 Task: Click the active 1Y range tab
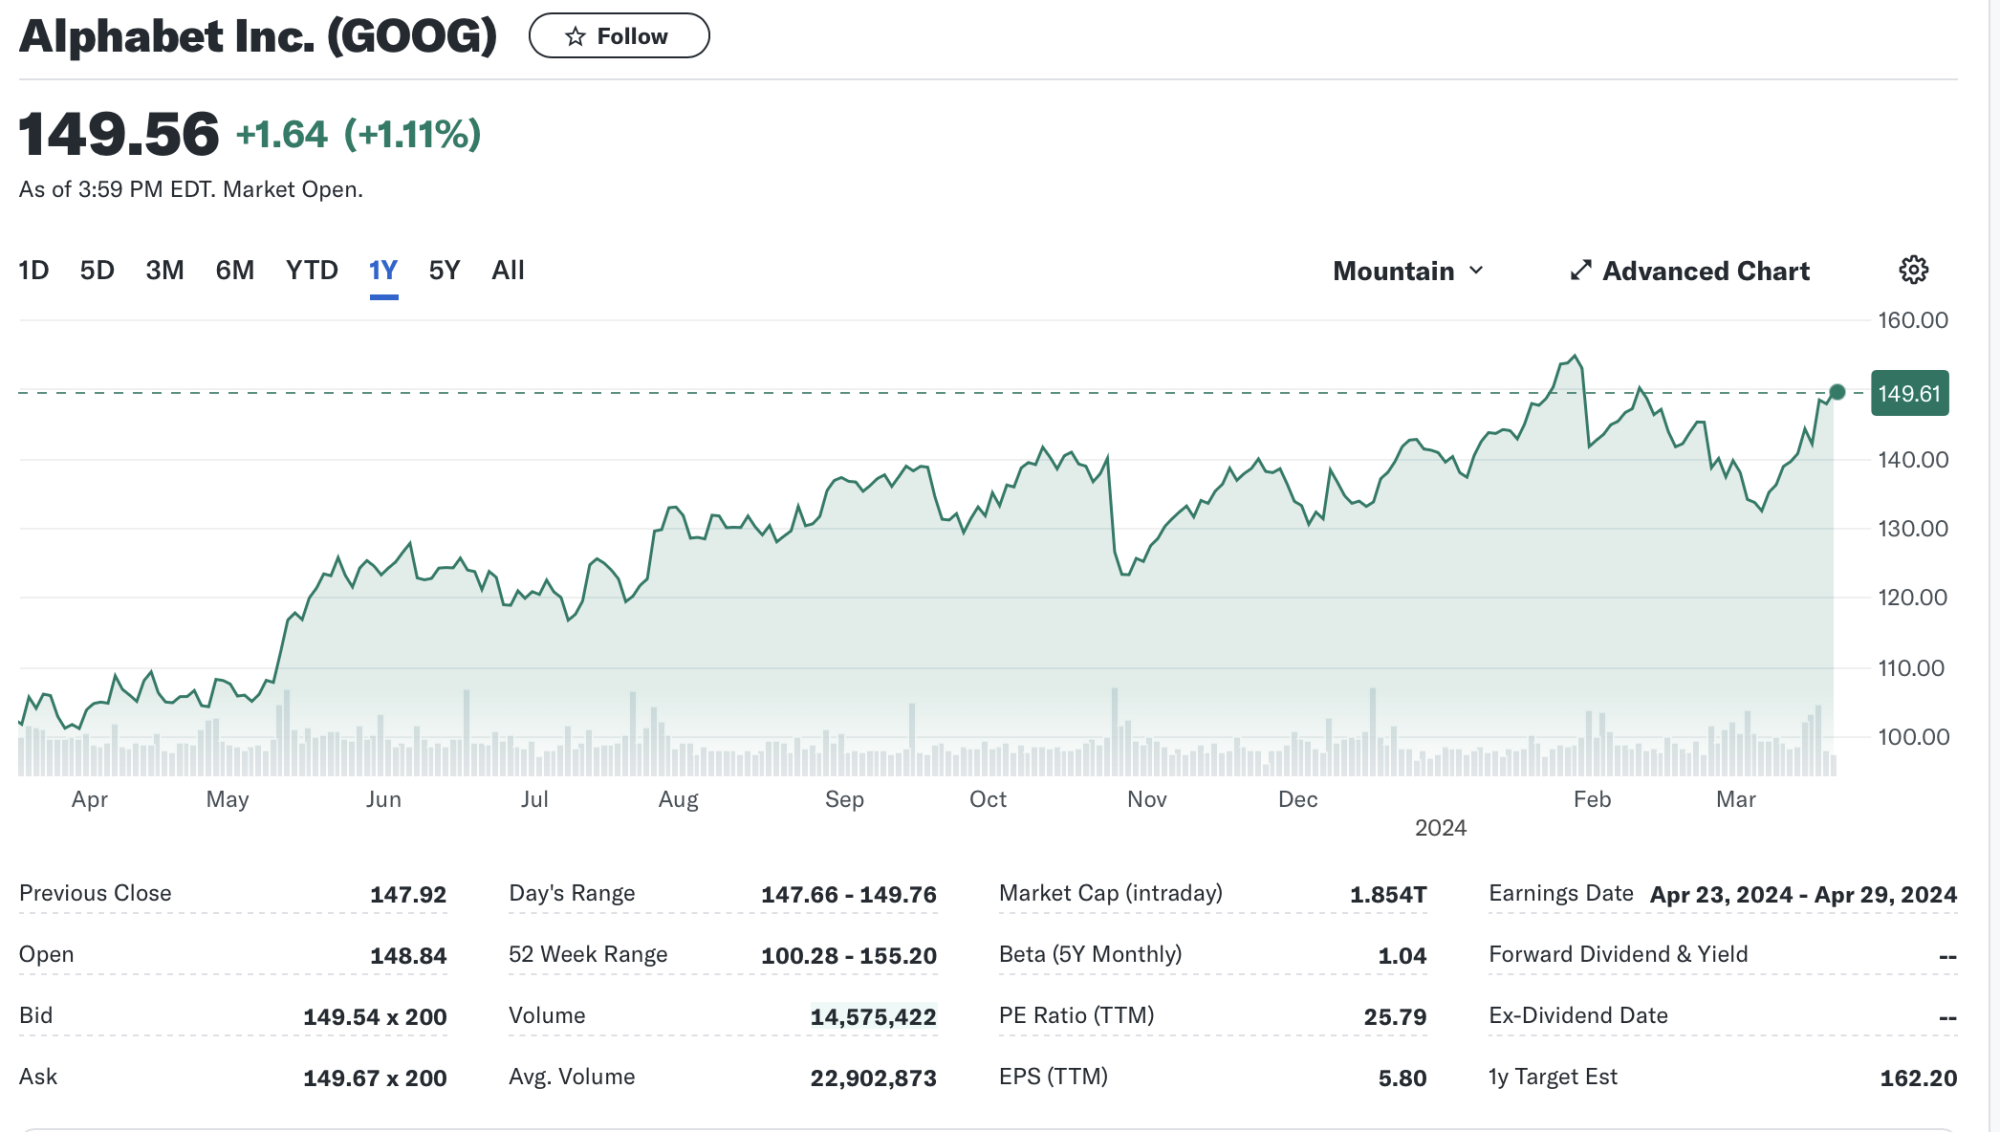pyautogui.click(x=383, y=270)
